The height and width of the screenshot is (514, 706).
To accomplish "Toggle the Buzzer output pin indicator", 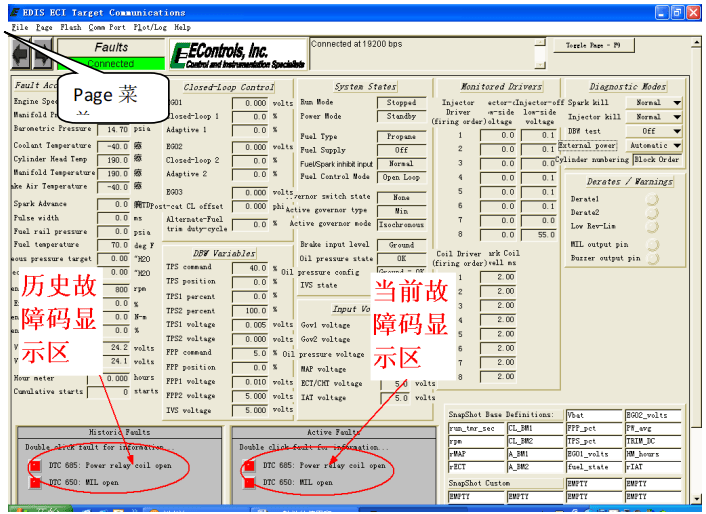I will 652,258.
